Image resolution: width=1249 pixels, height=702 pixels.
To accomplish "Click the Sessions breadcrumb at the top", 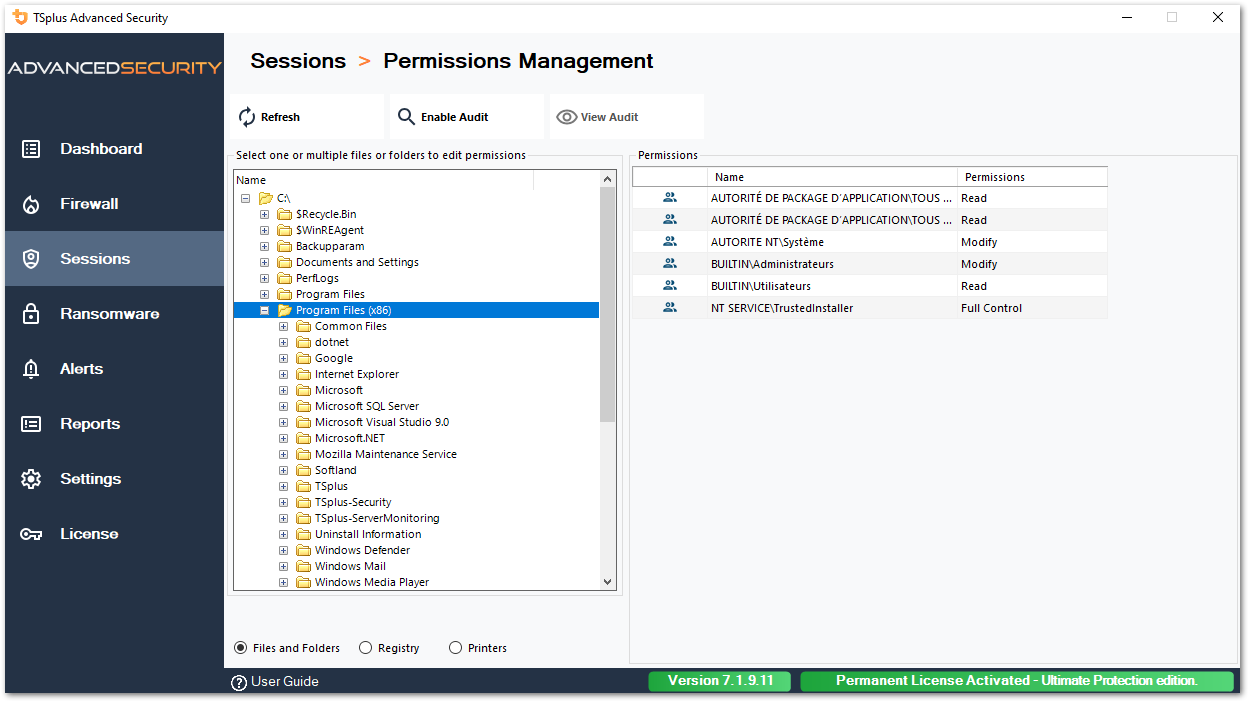I will click(298, 61).
